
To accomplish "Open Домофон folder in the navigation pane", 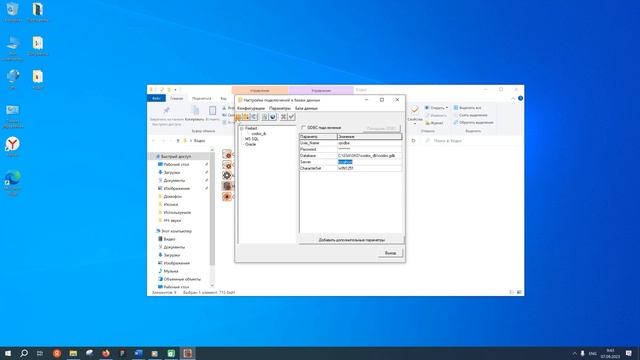I will point(172,196).
